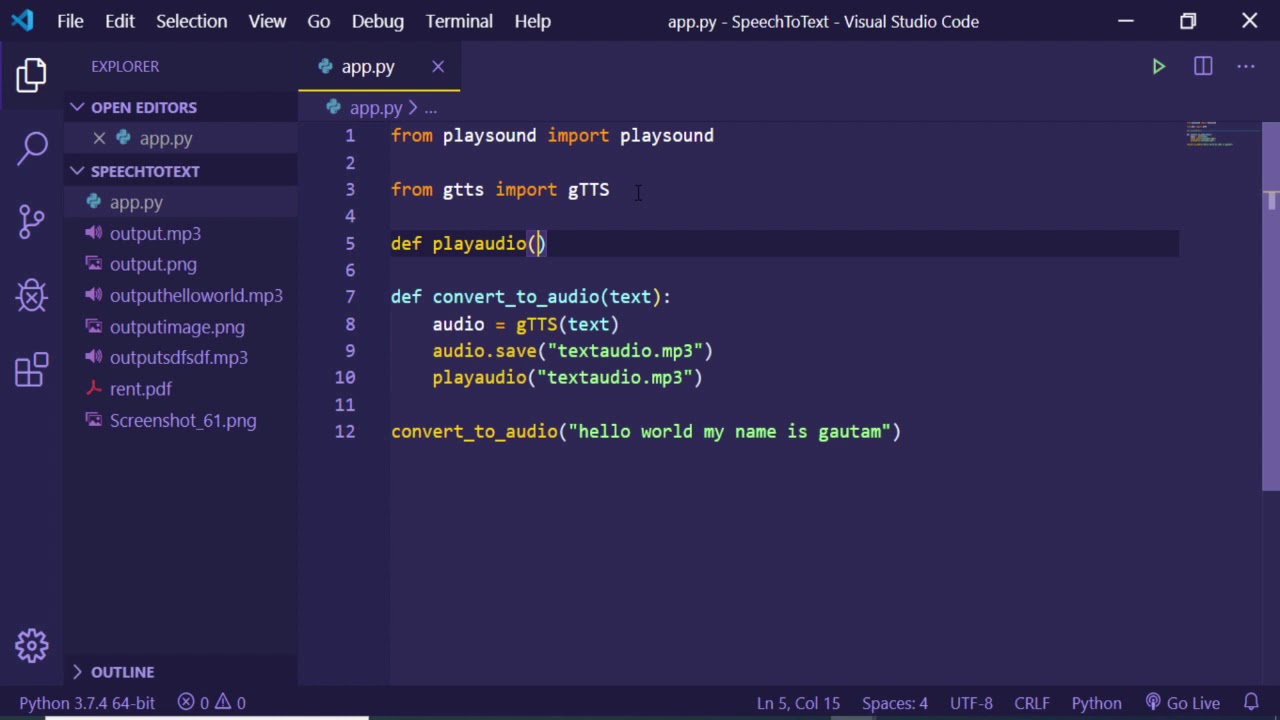Run Python file with play button
Image resolution: width=1280 pixels, height=720 pixels.
coord(1158,67)
